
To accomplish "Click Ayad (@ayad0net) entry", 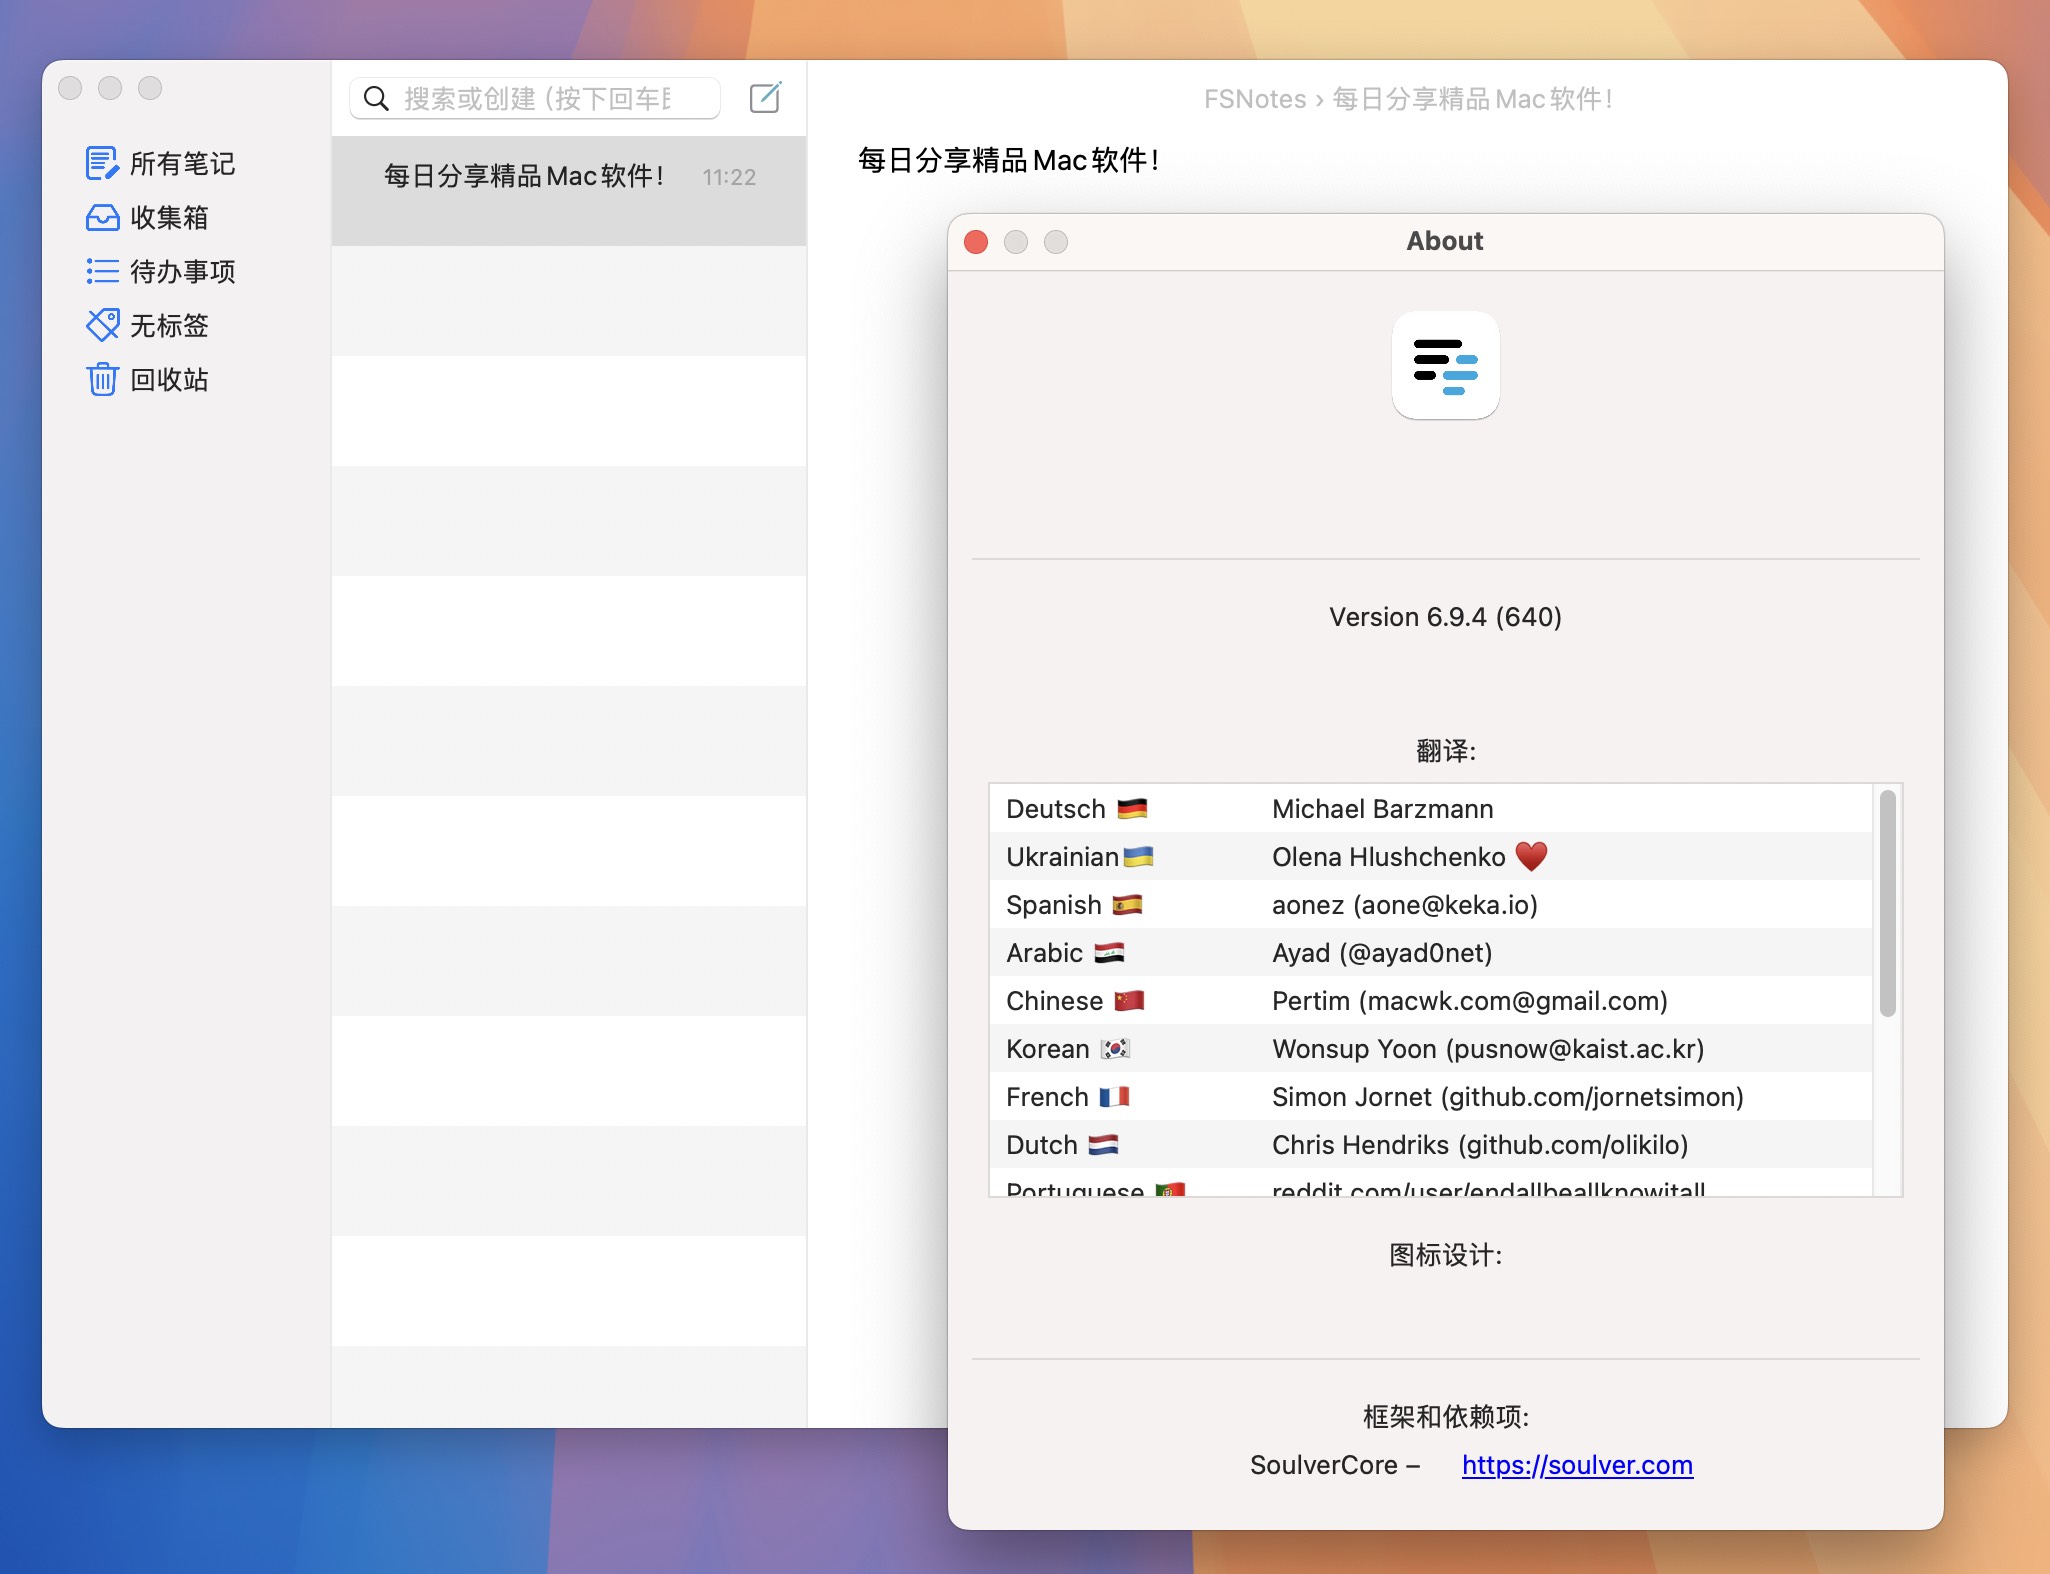I will coord(1381,953).
